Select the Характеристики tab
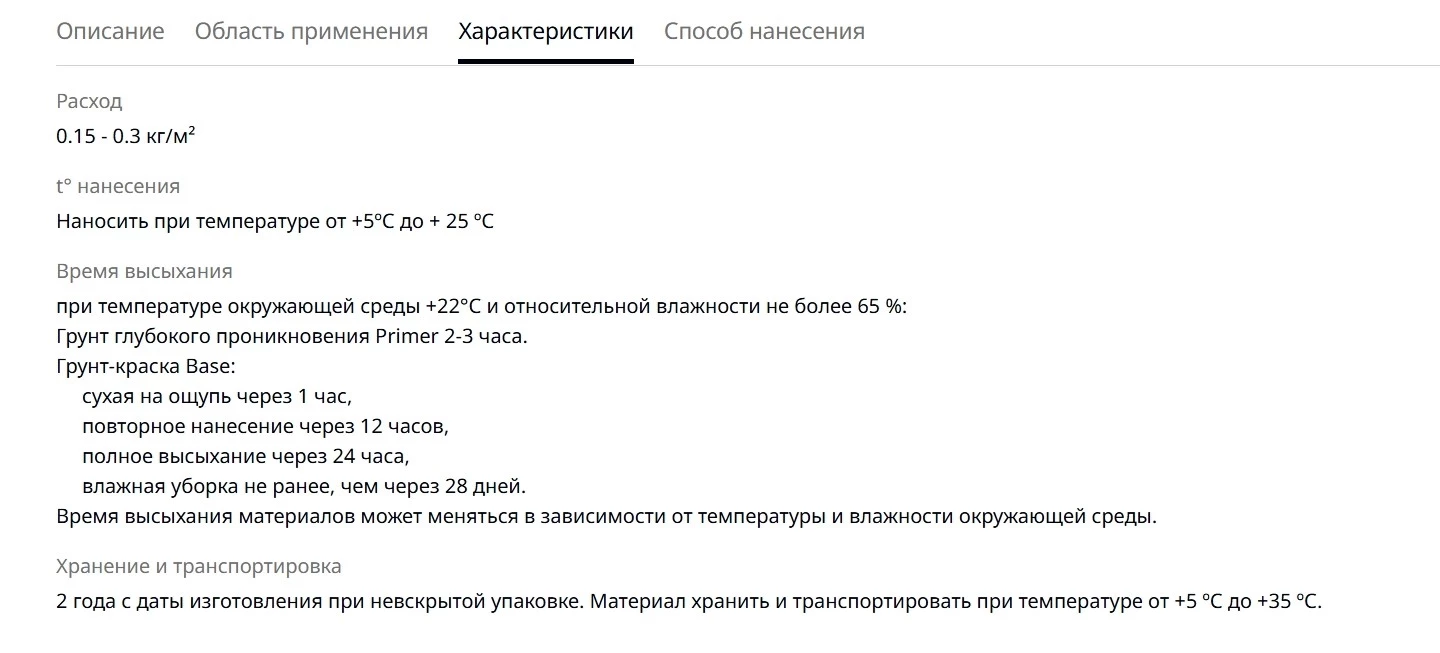This screenshot has width=1440, height=653. [x=546, y=31]
